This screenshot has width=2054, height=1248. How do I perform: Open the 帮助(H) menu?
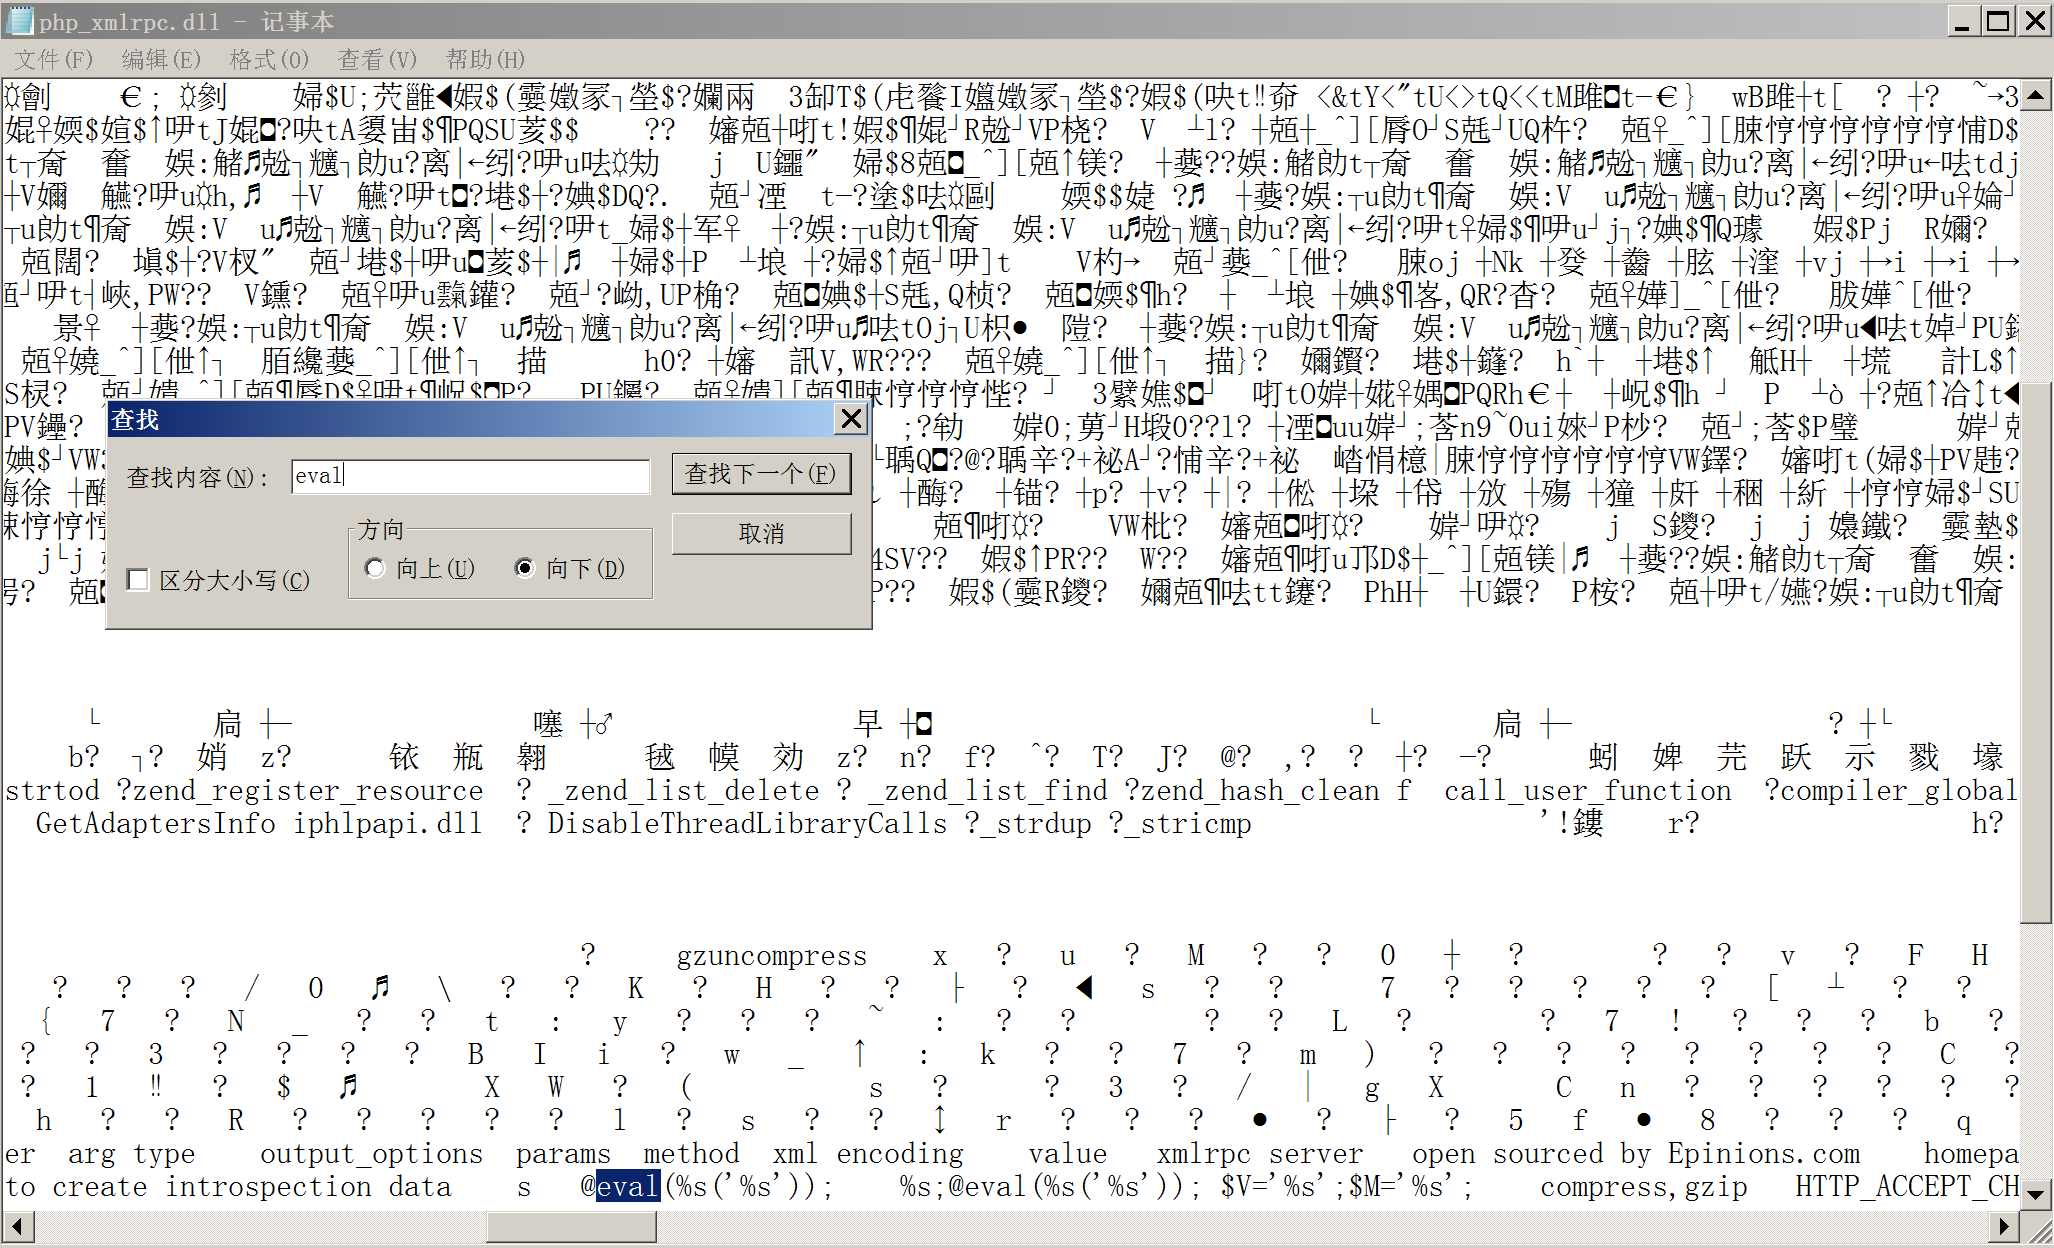485,60
